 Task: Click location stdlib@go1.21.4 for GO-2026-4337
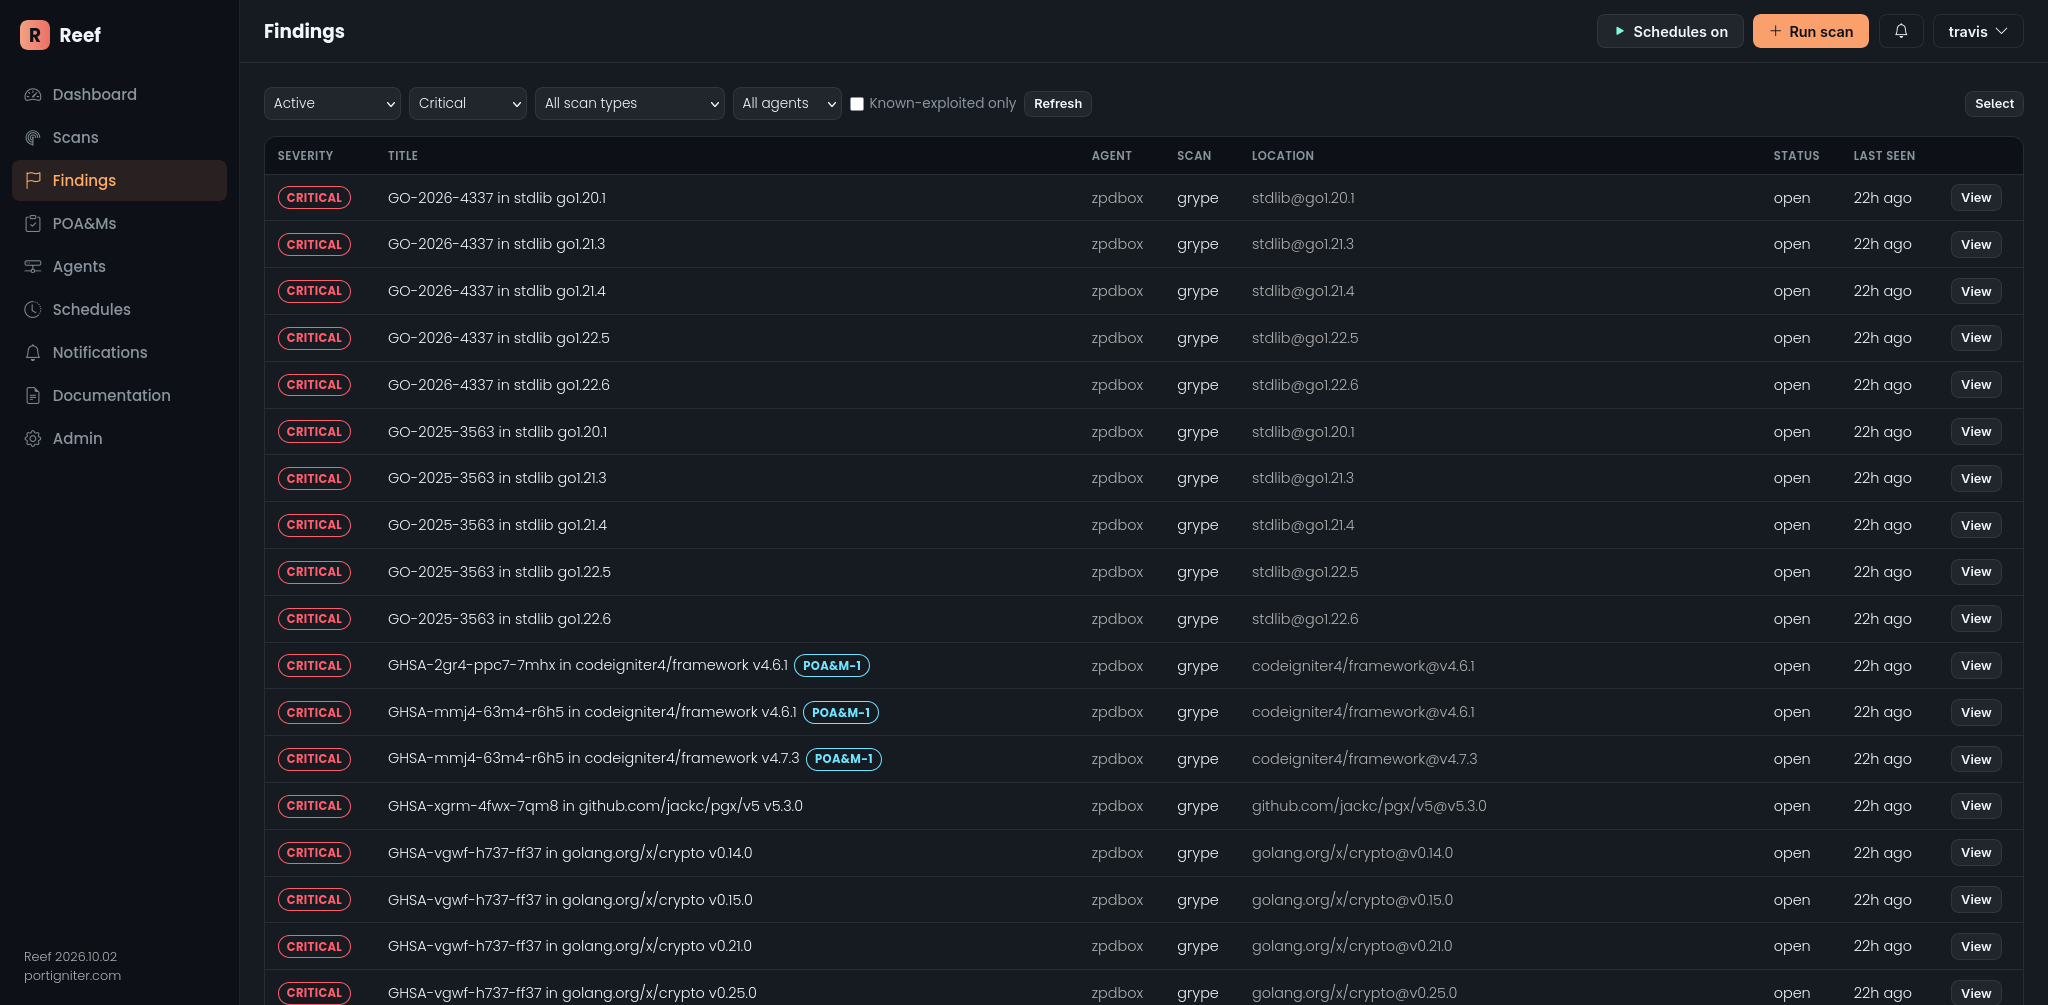click(1303, 291)
